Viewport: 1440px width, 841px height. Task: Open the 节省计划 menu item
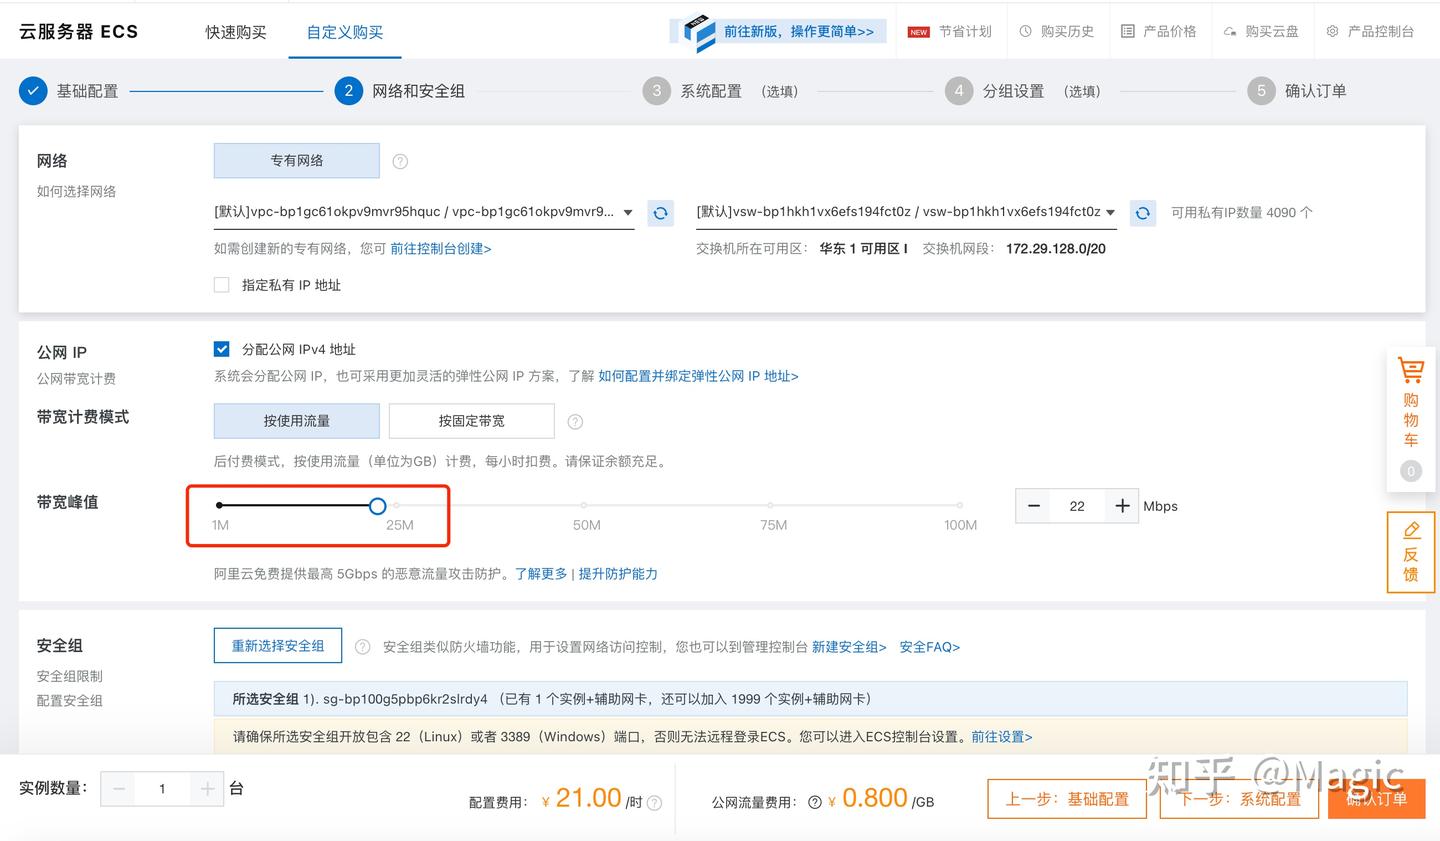tap(965, 31)
